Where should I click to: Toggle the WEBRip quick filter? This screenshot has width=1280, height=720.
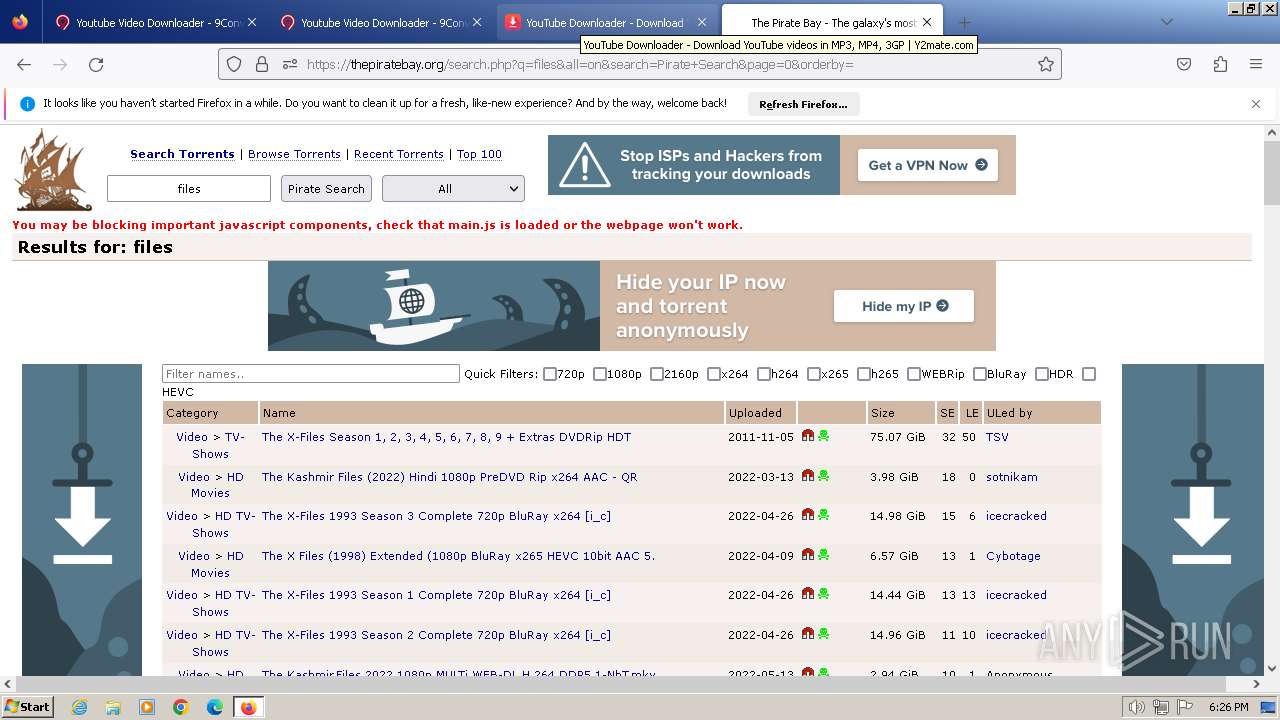tap(914, 374)
